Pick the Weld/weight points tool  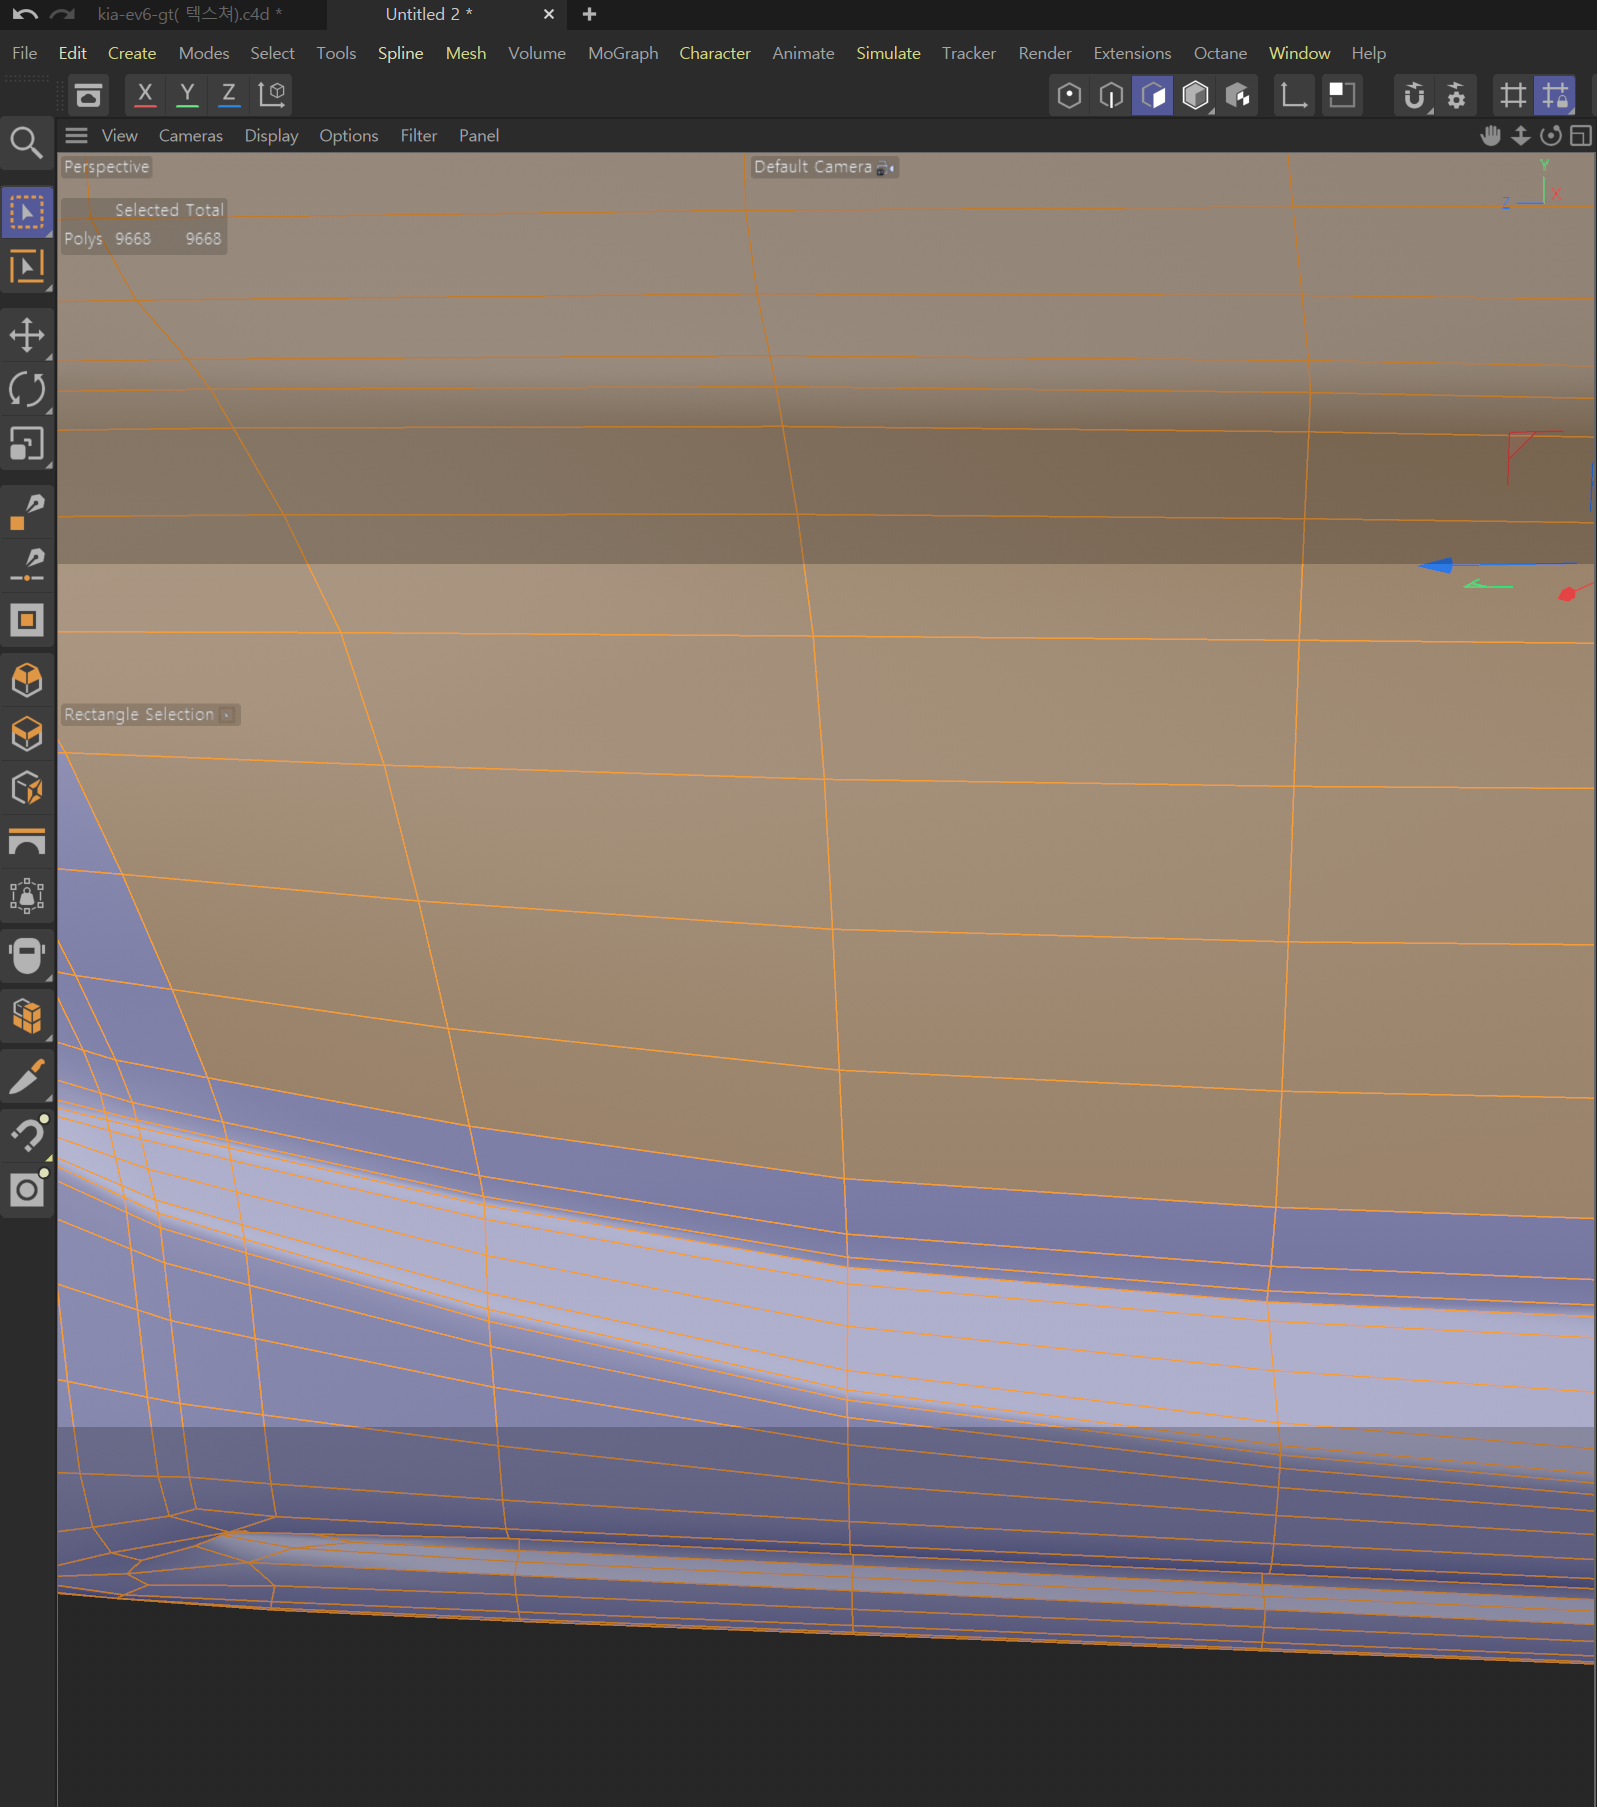click(26, 897)
